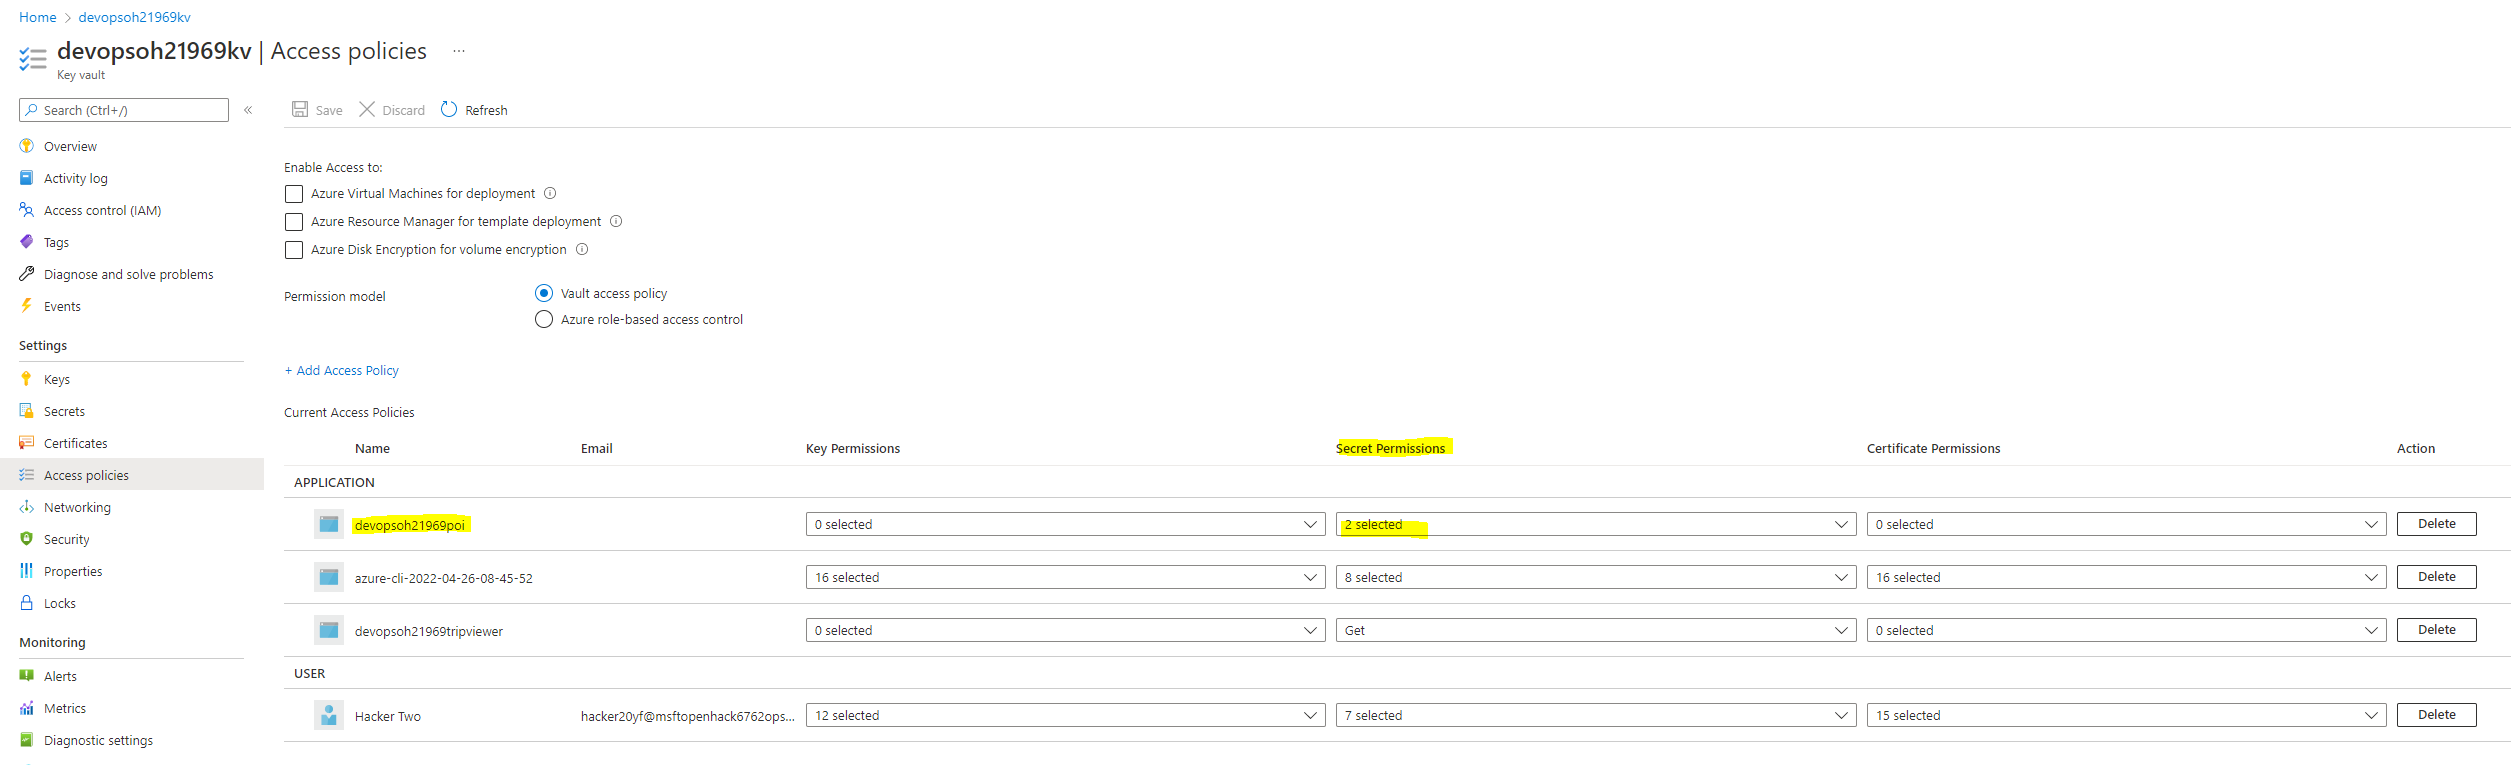Open Key Permissions dropdown showing 12 selected
The image size is (2511, 765).
[x=1066, y=715]
